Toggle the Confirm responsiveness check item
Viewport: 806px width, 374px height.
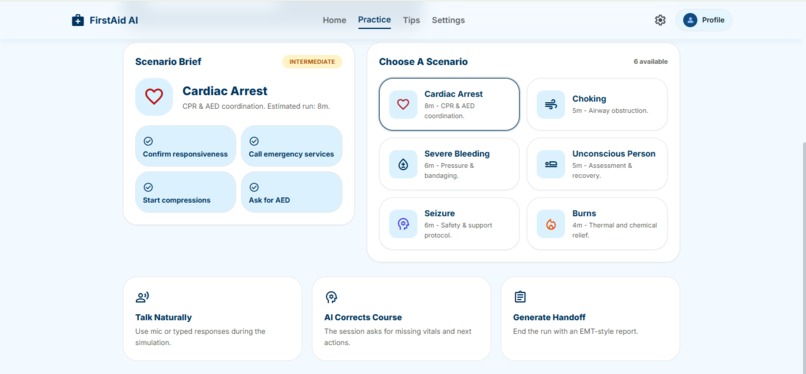coord(186,146)
